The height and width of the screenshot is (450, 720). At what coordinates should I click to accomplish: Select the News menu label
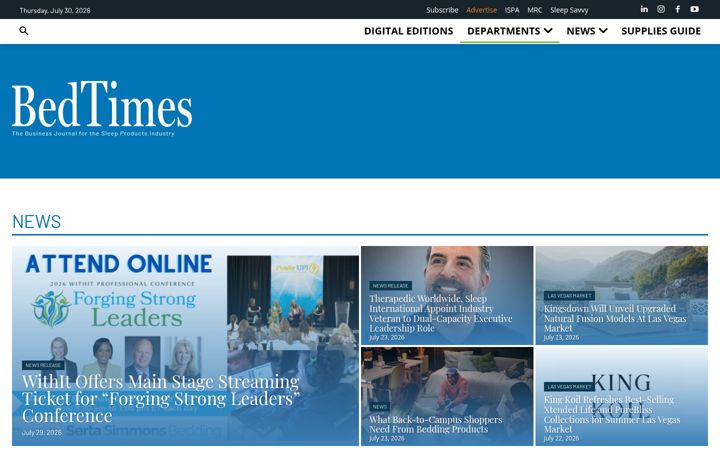tap(581, 31)
